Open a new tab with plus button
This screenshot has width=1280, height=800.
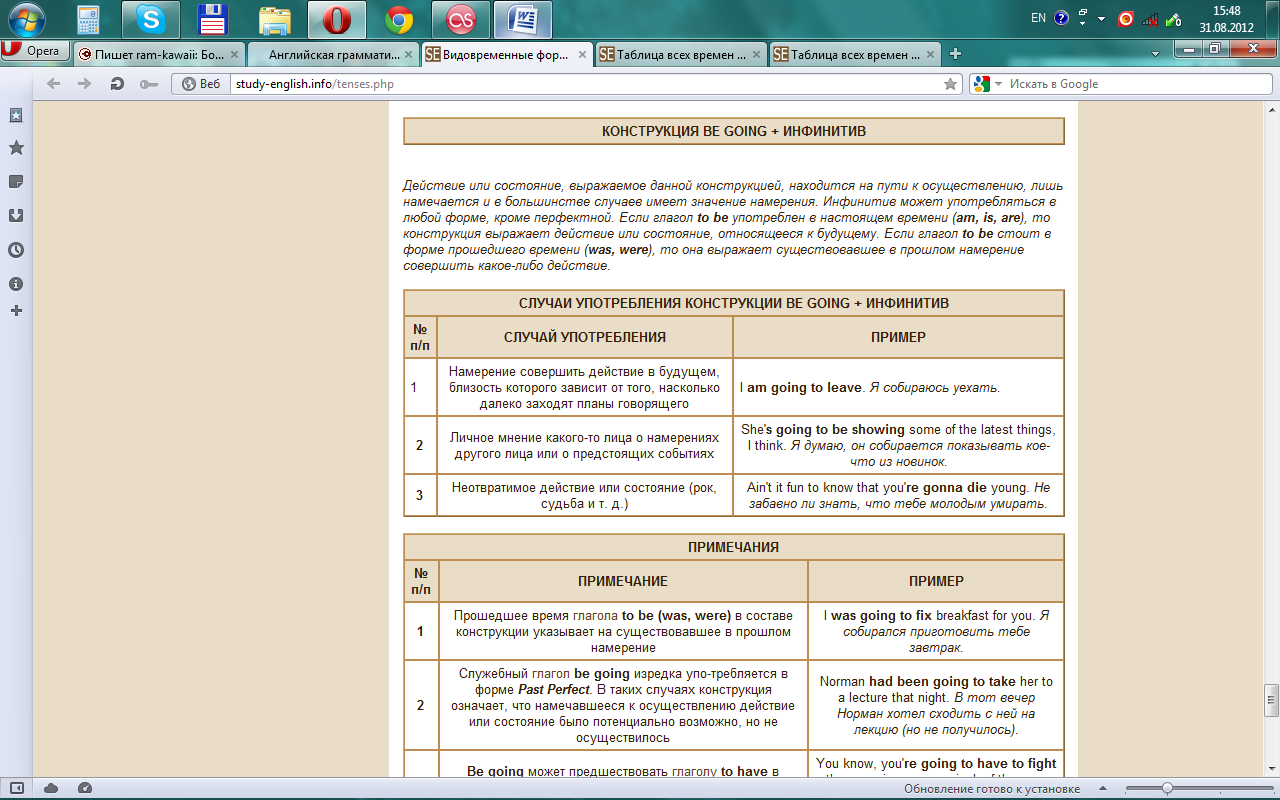pyautogui.click(x=956, y=54)
